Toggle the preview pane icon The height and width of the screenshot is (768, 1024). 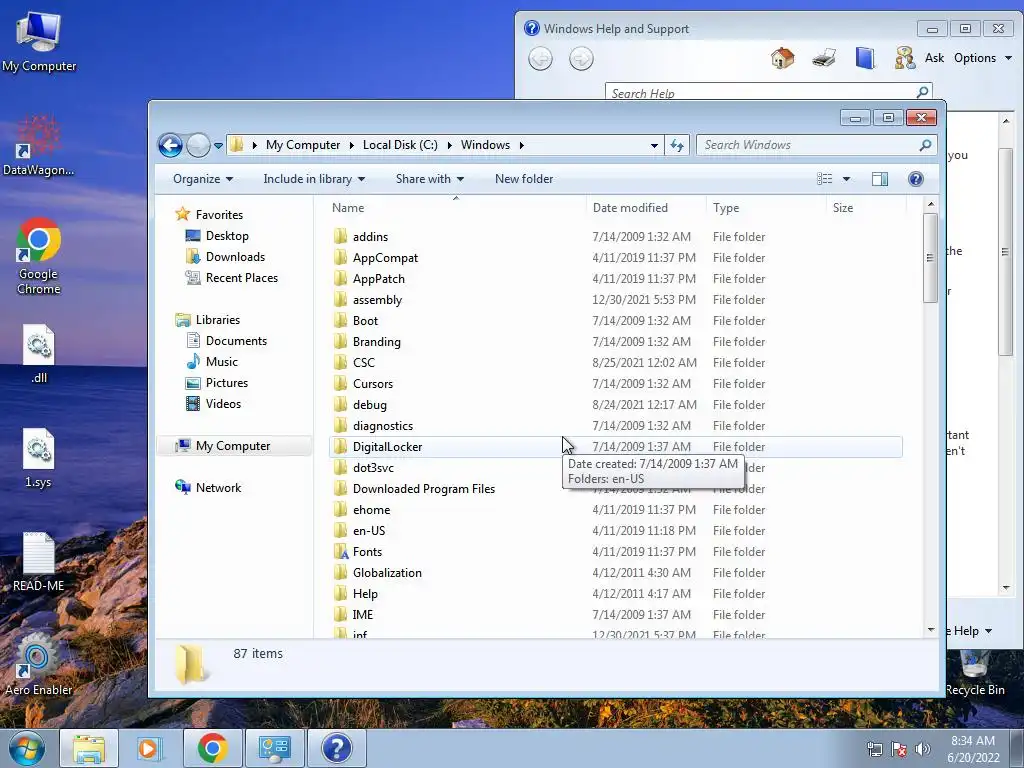[880, 179]
